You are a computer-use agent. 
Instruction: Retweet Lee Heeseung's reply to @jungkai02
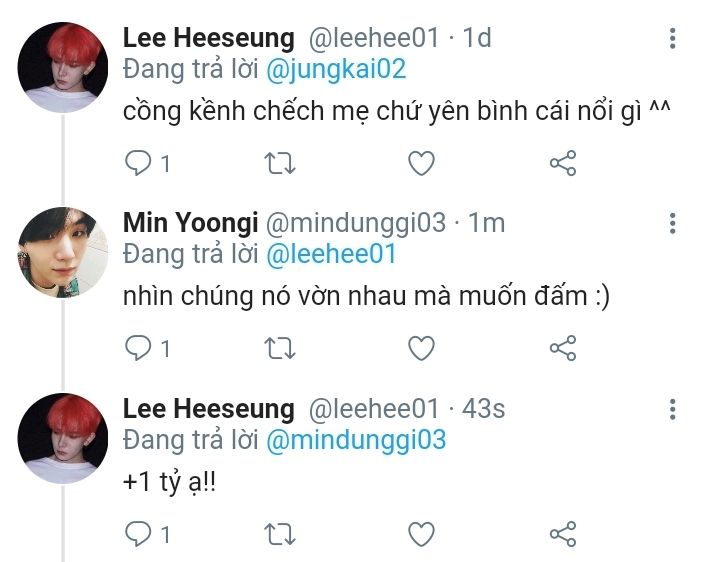[x=280, y=163]
